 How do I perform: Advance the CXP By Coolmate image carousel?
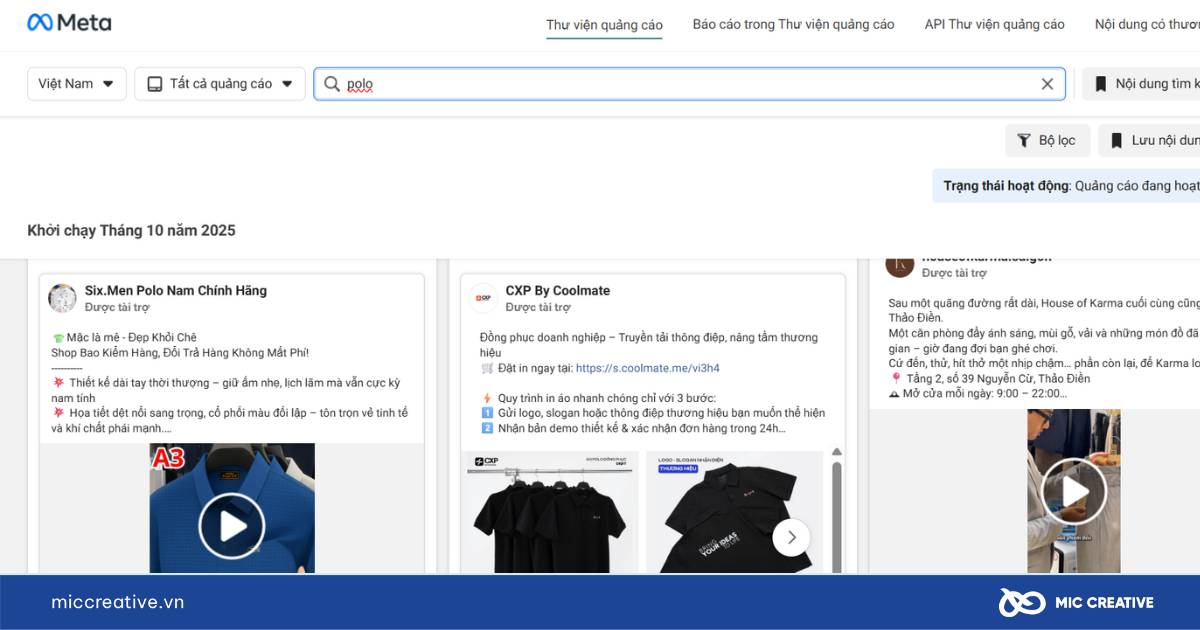point(791,537)
